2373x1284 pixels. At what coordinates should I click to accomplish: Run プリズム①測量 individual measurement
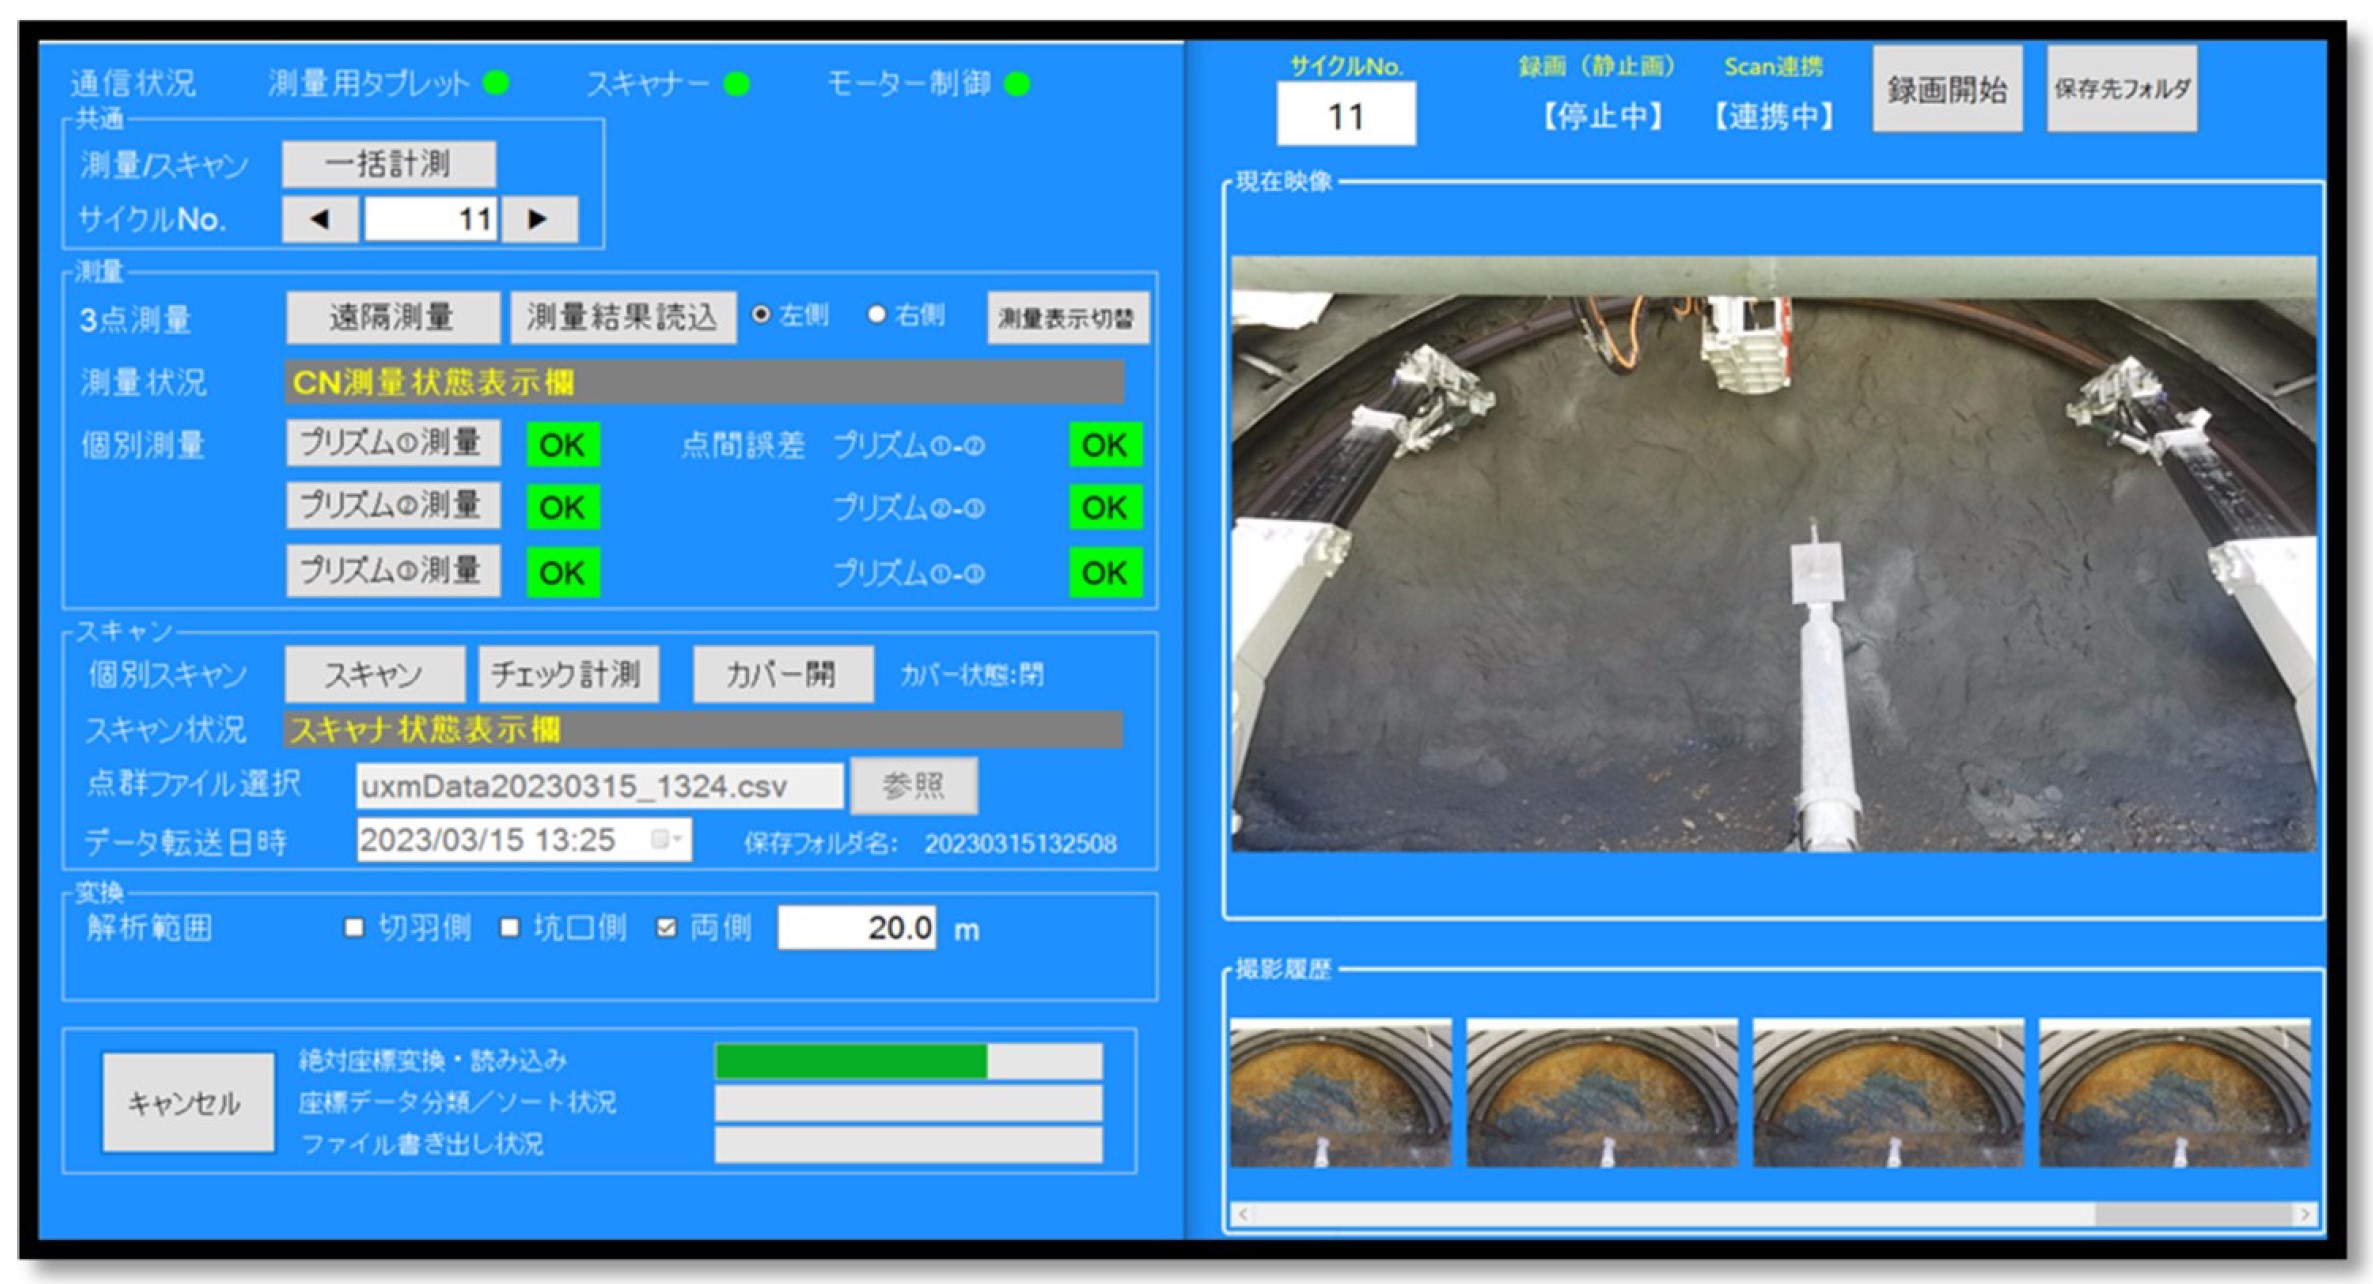coord(393,444)
